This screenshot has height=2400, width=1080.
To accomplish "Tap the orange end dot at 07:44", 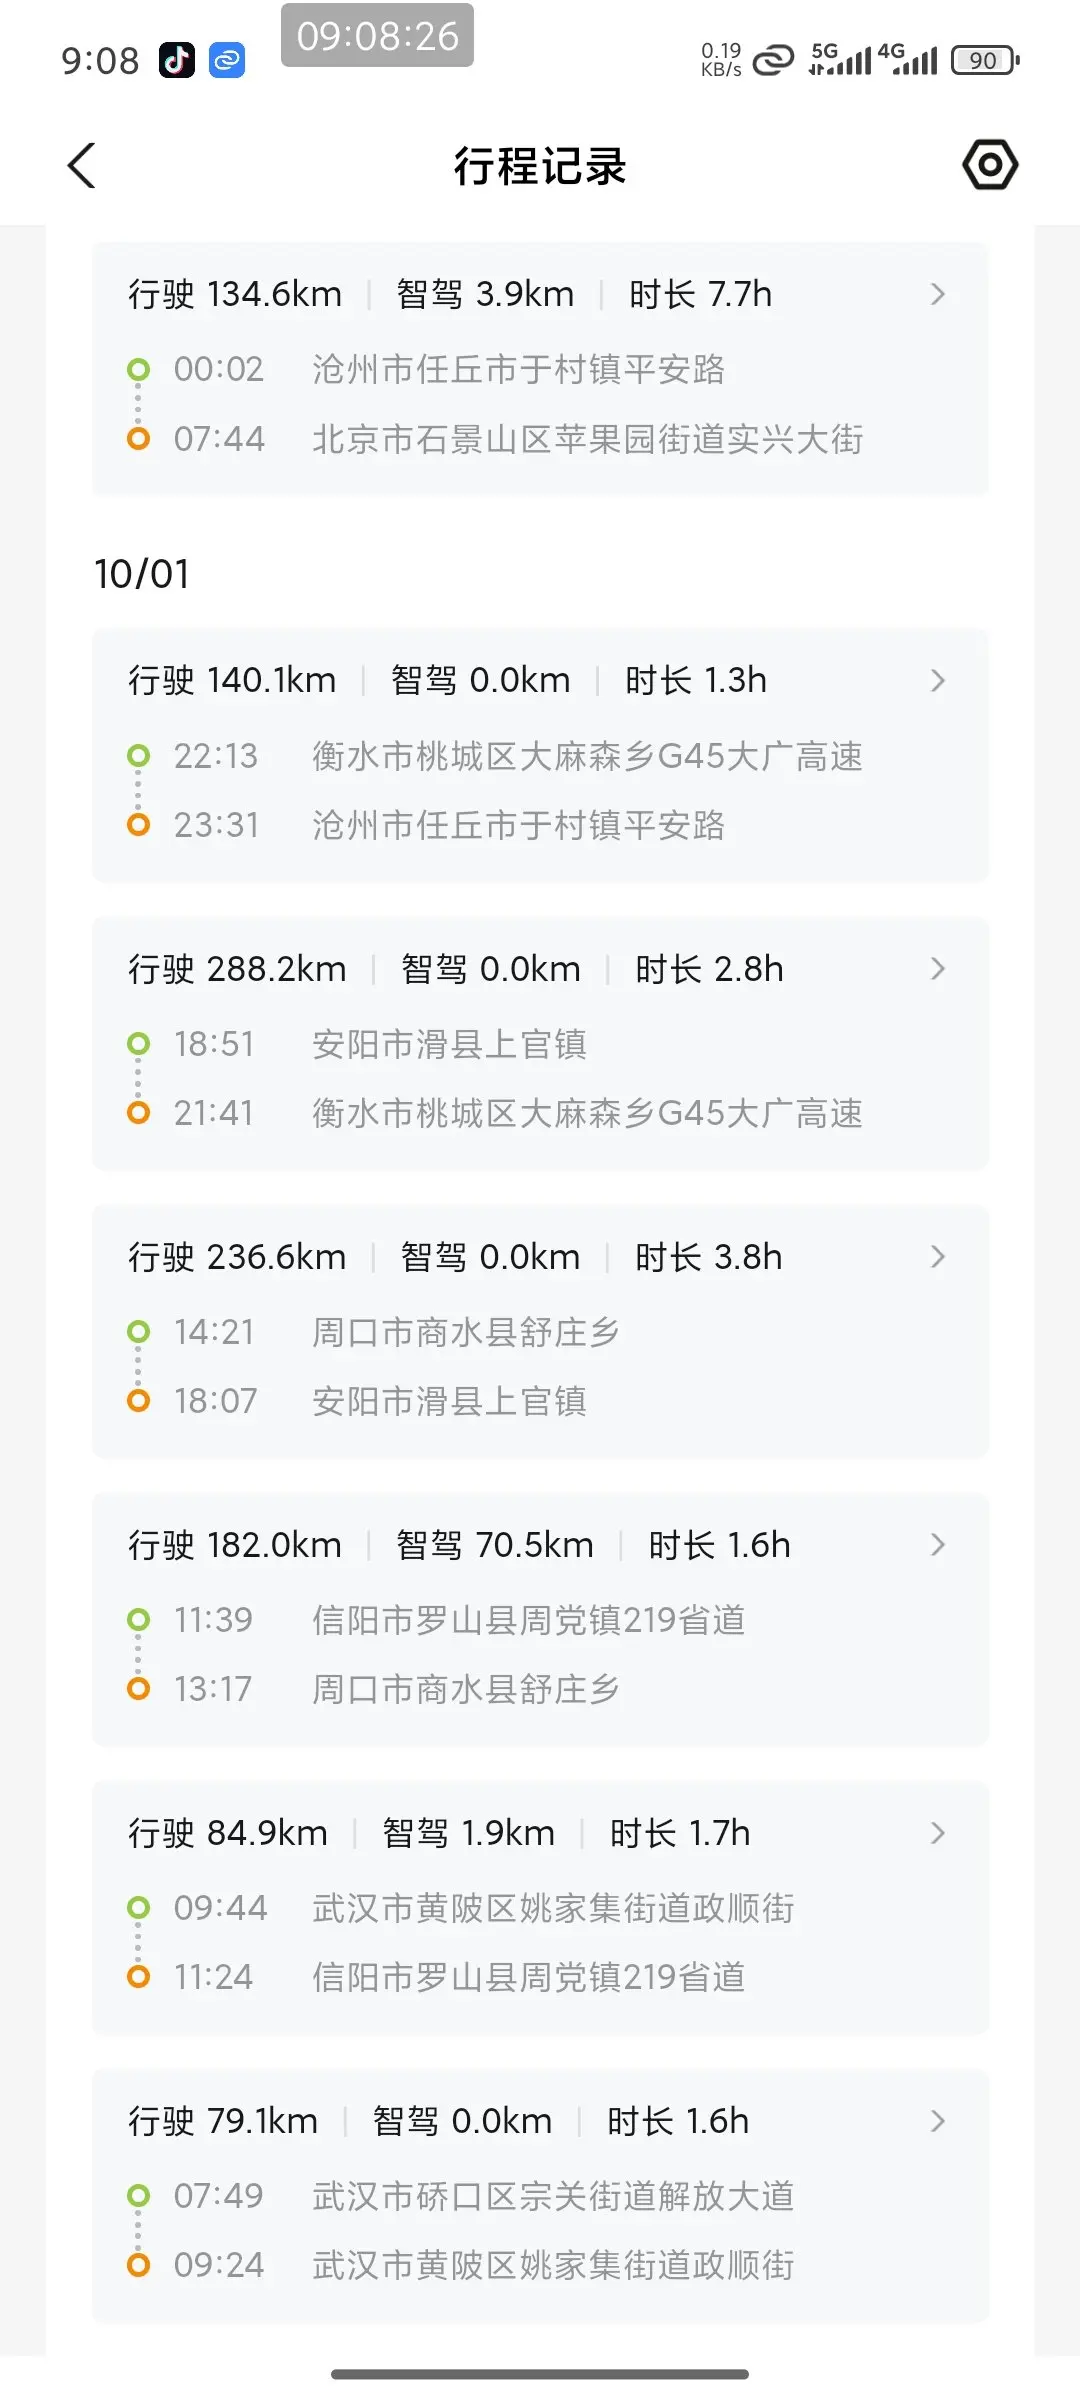I will coord(138,439).
